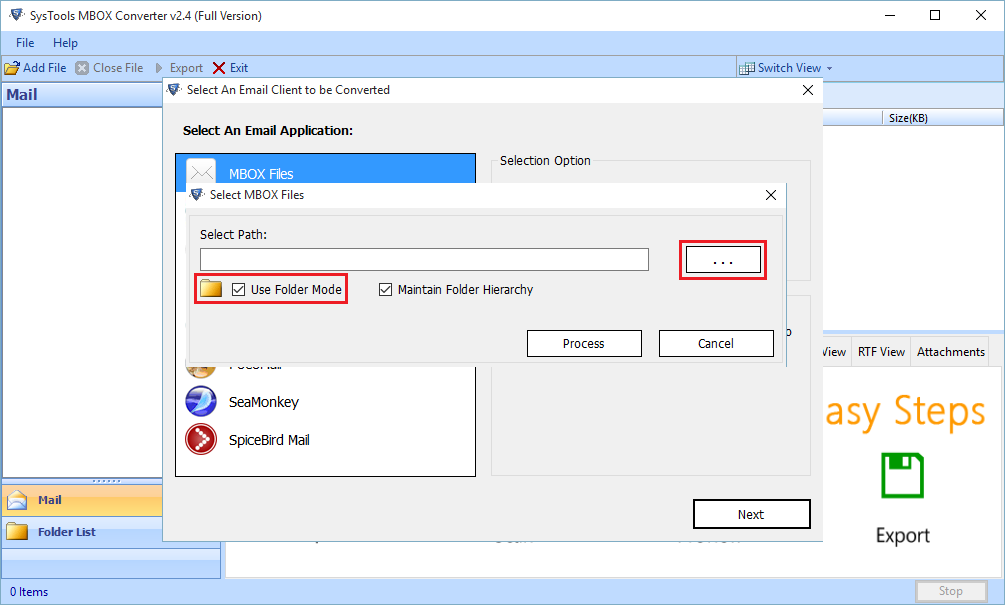Click the Export toolbar button

pos(179,68)
